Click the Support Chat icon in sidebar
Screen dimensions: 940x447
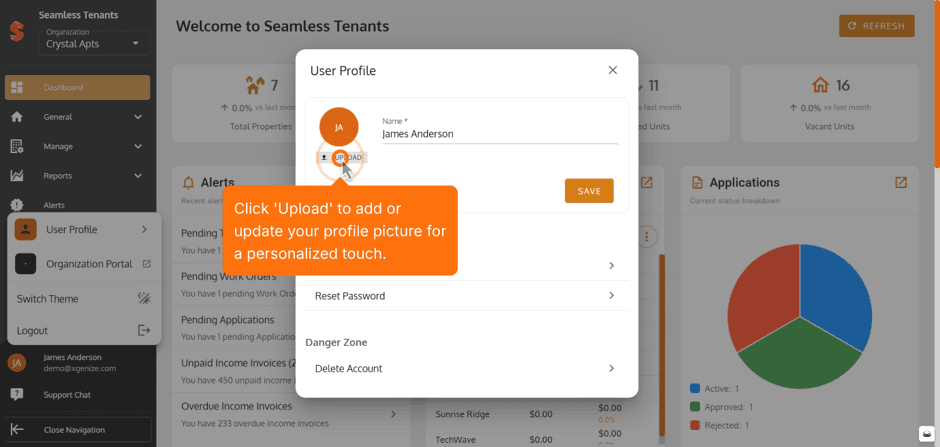(x=17, y=395)
